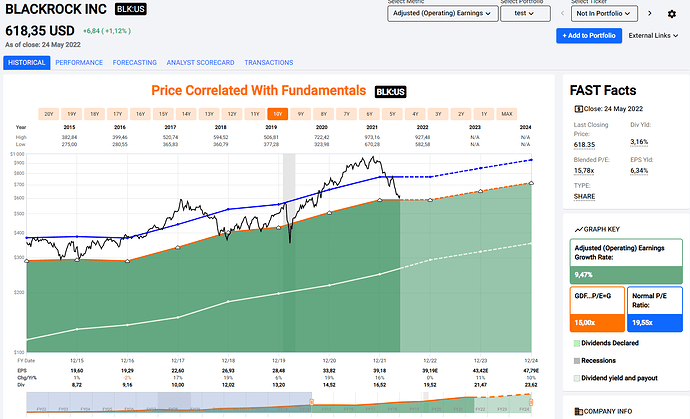The image size is (690, 419).
Task: Select the 17Y time range
Action: click(117, 114)
